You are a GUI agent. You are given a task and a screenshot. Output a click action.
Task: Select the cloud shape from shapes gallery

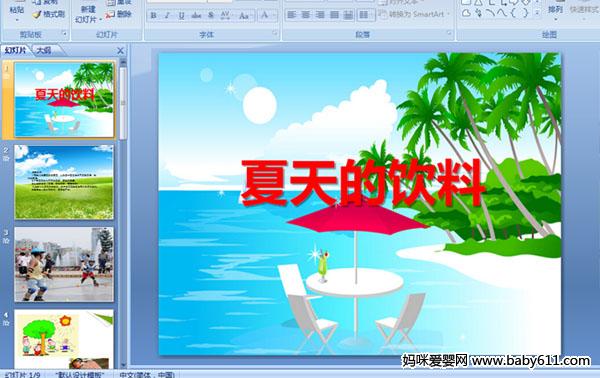click(466, 13)
